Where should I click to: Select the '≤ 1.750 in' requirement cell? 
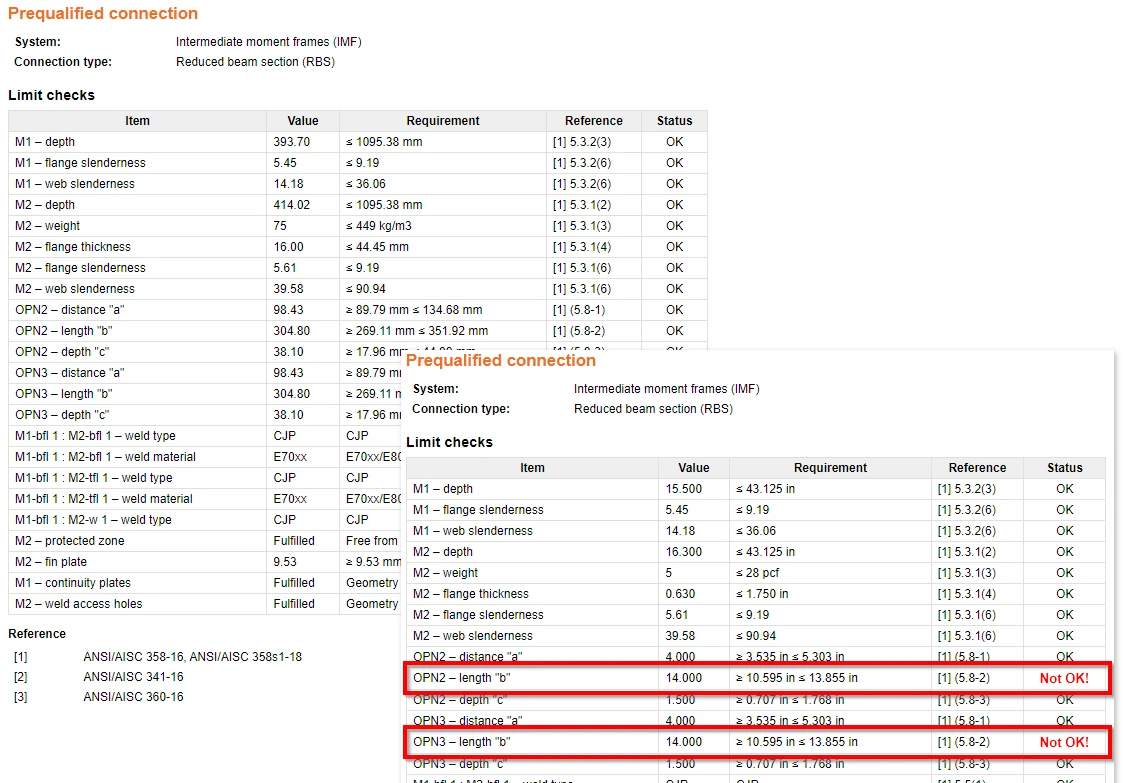coord(762,593)
